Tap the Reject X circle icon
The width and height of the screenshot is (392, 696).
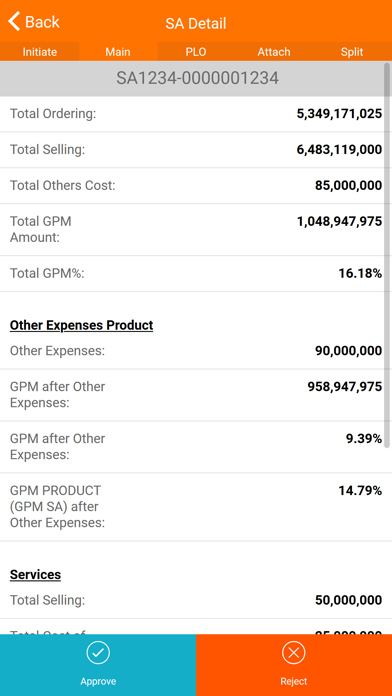pyautogui.click(x=293, y=652)
